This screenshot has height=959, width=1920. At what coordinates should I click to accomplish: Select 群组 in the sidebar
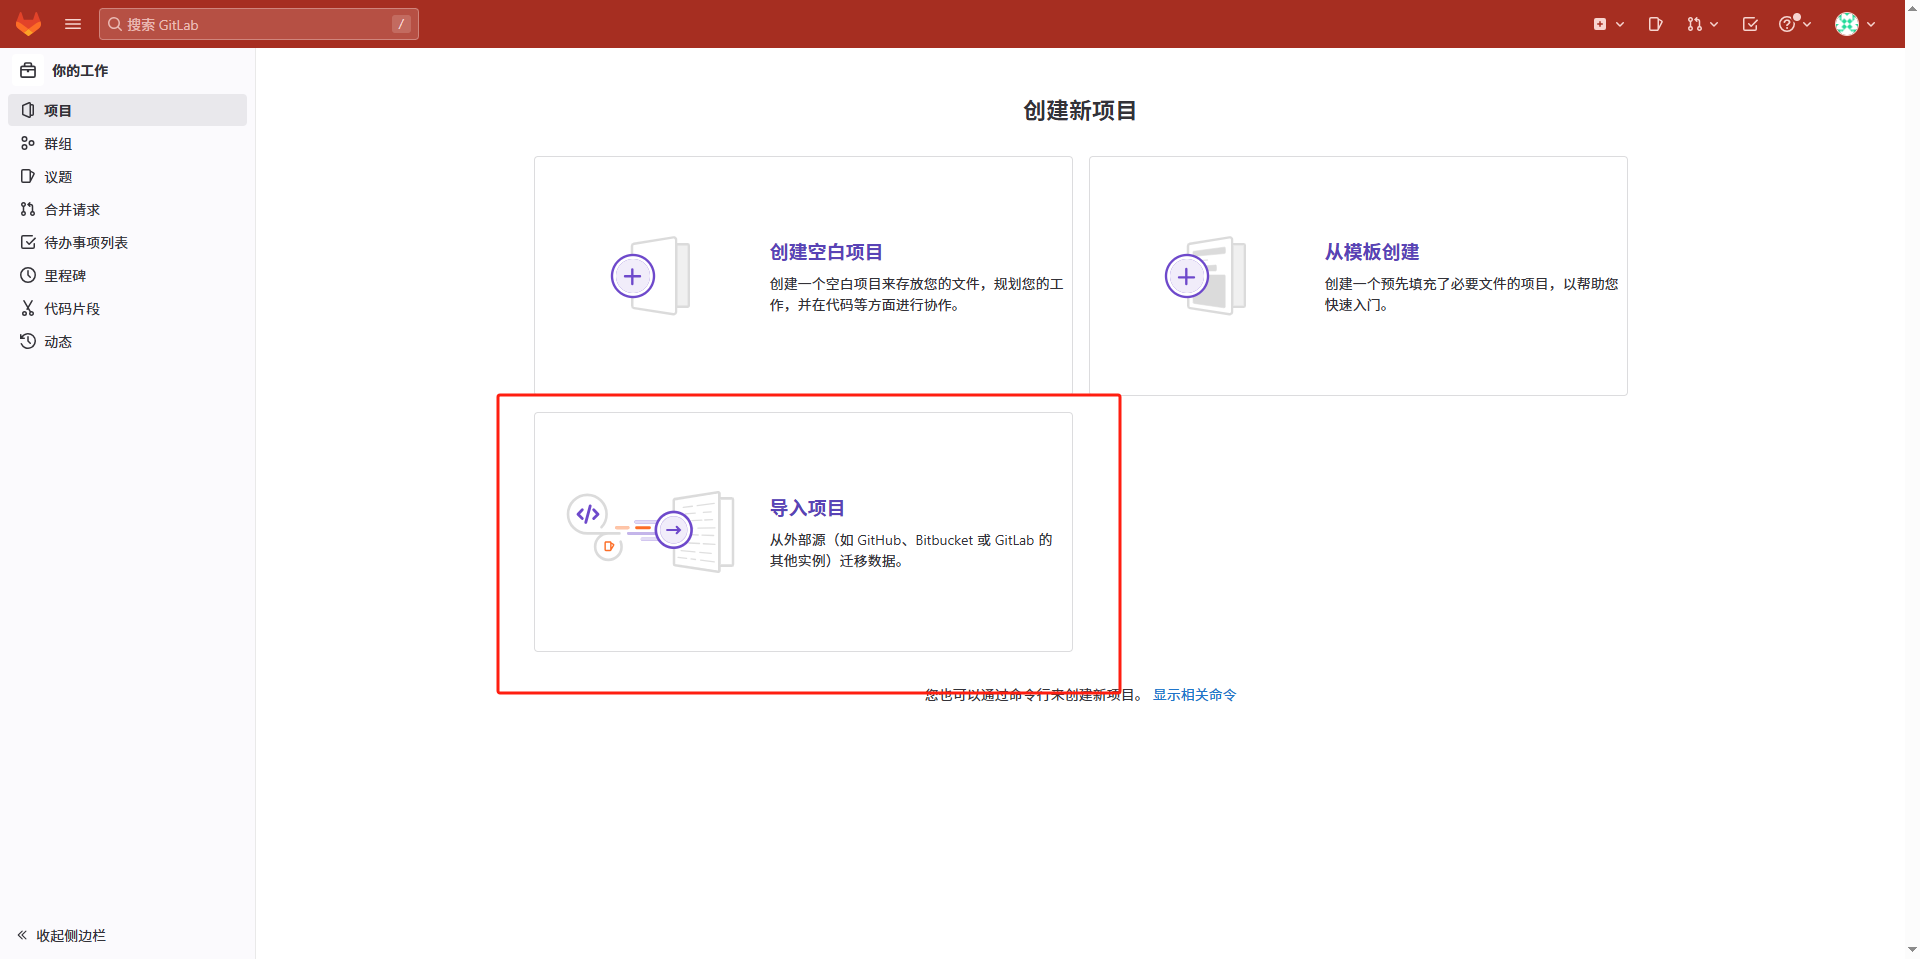click(x=127, y=143)
